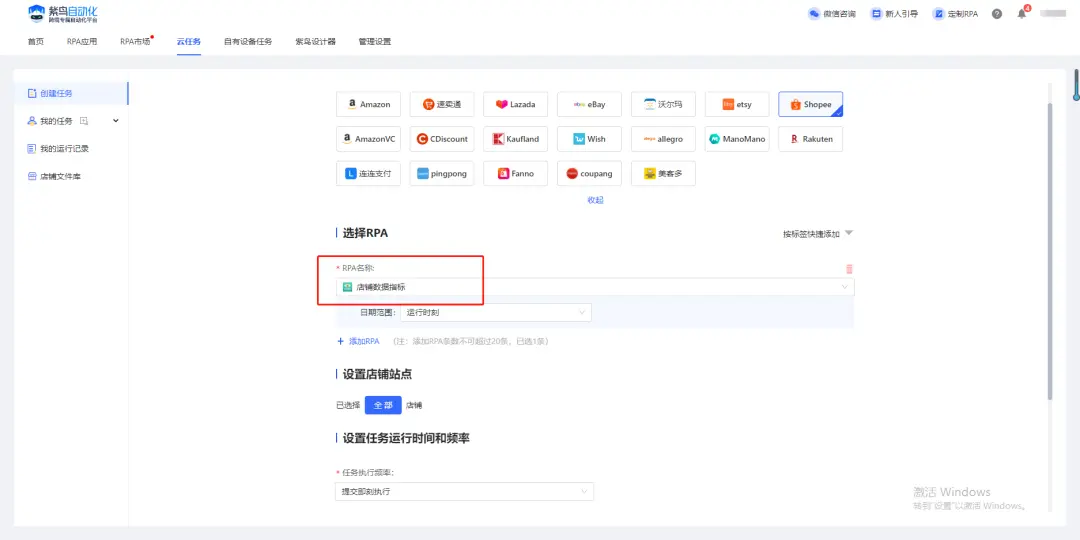Select the Shopee platform tile

coord(810,104)
